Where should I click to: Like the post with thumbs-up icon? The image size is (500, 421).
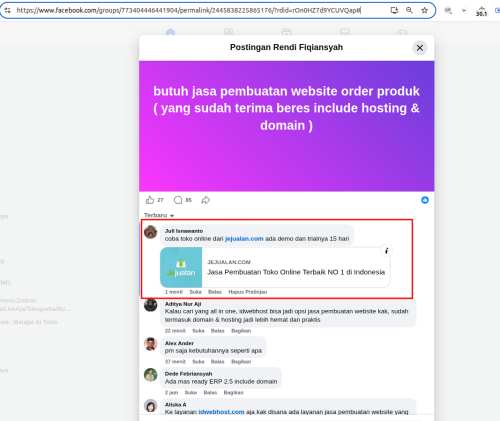(150, 200)
